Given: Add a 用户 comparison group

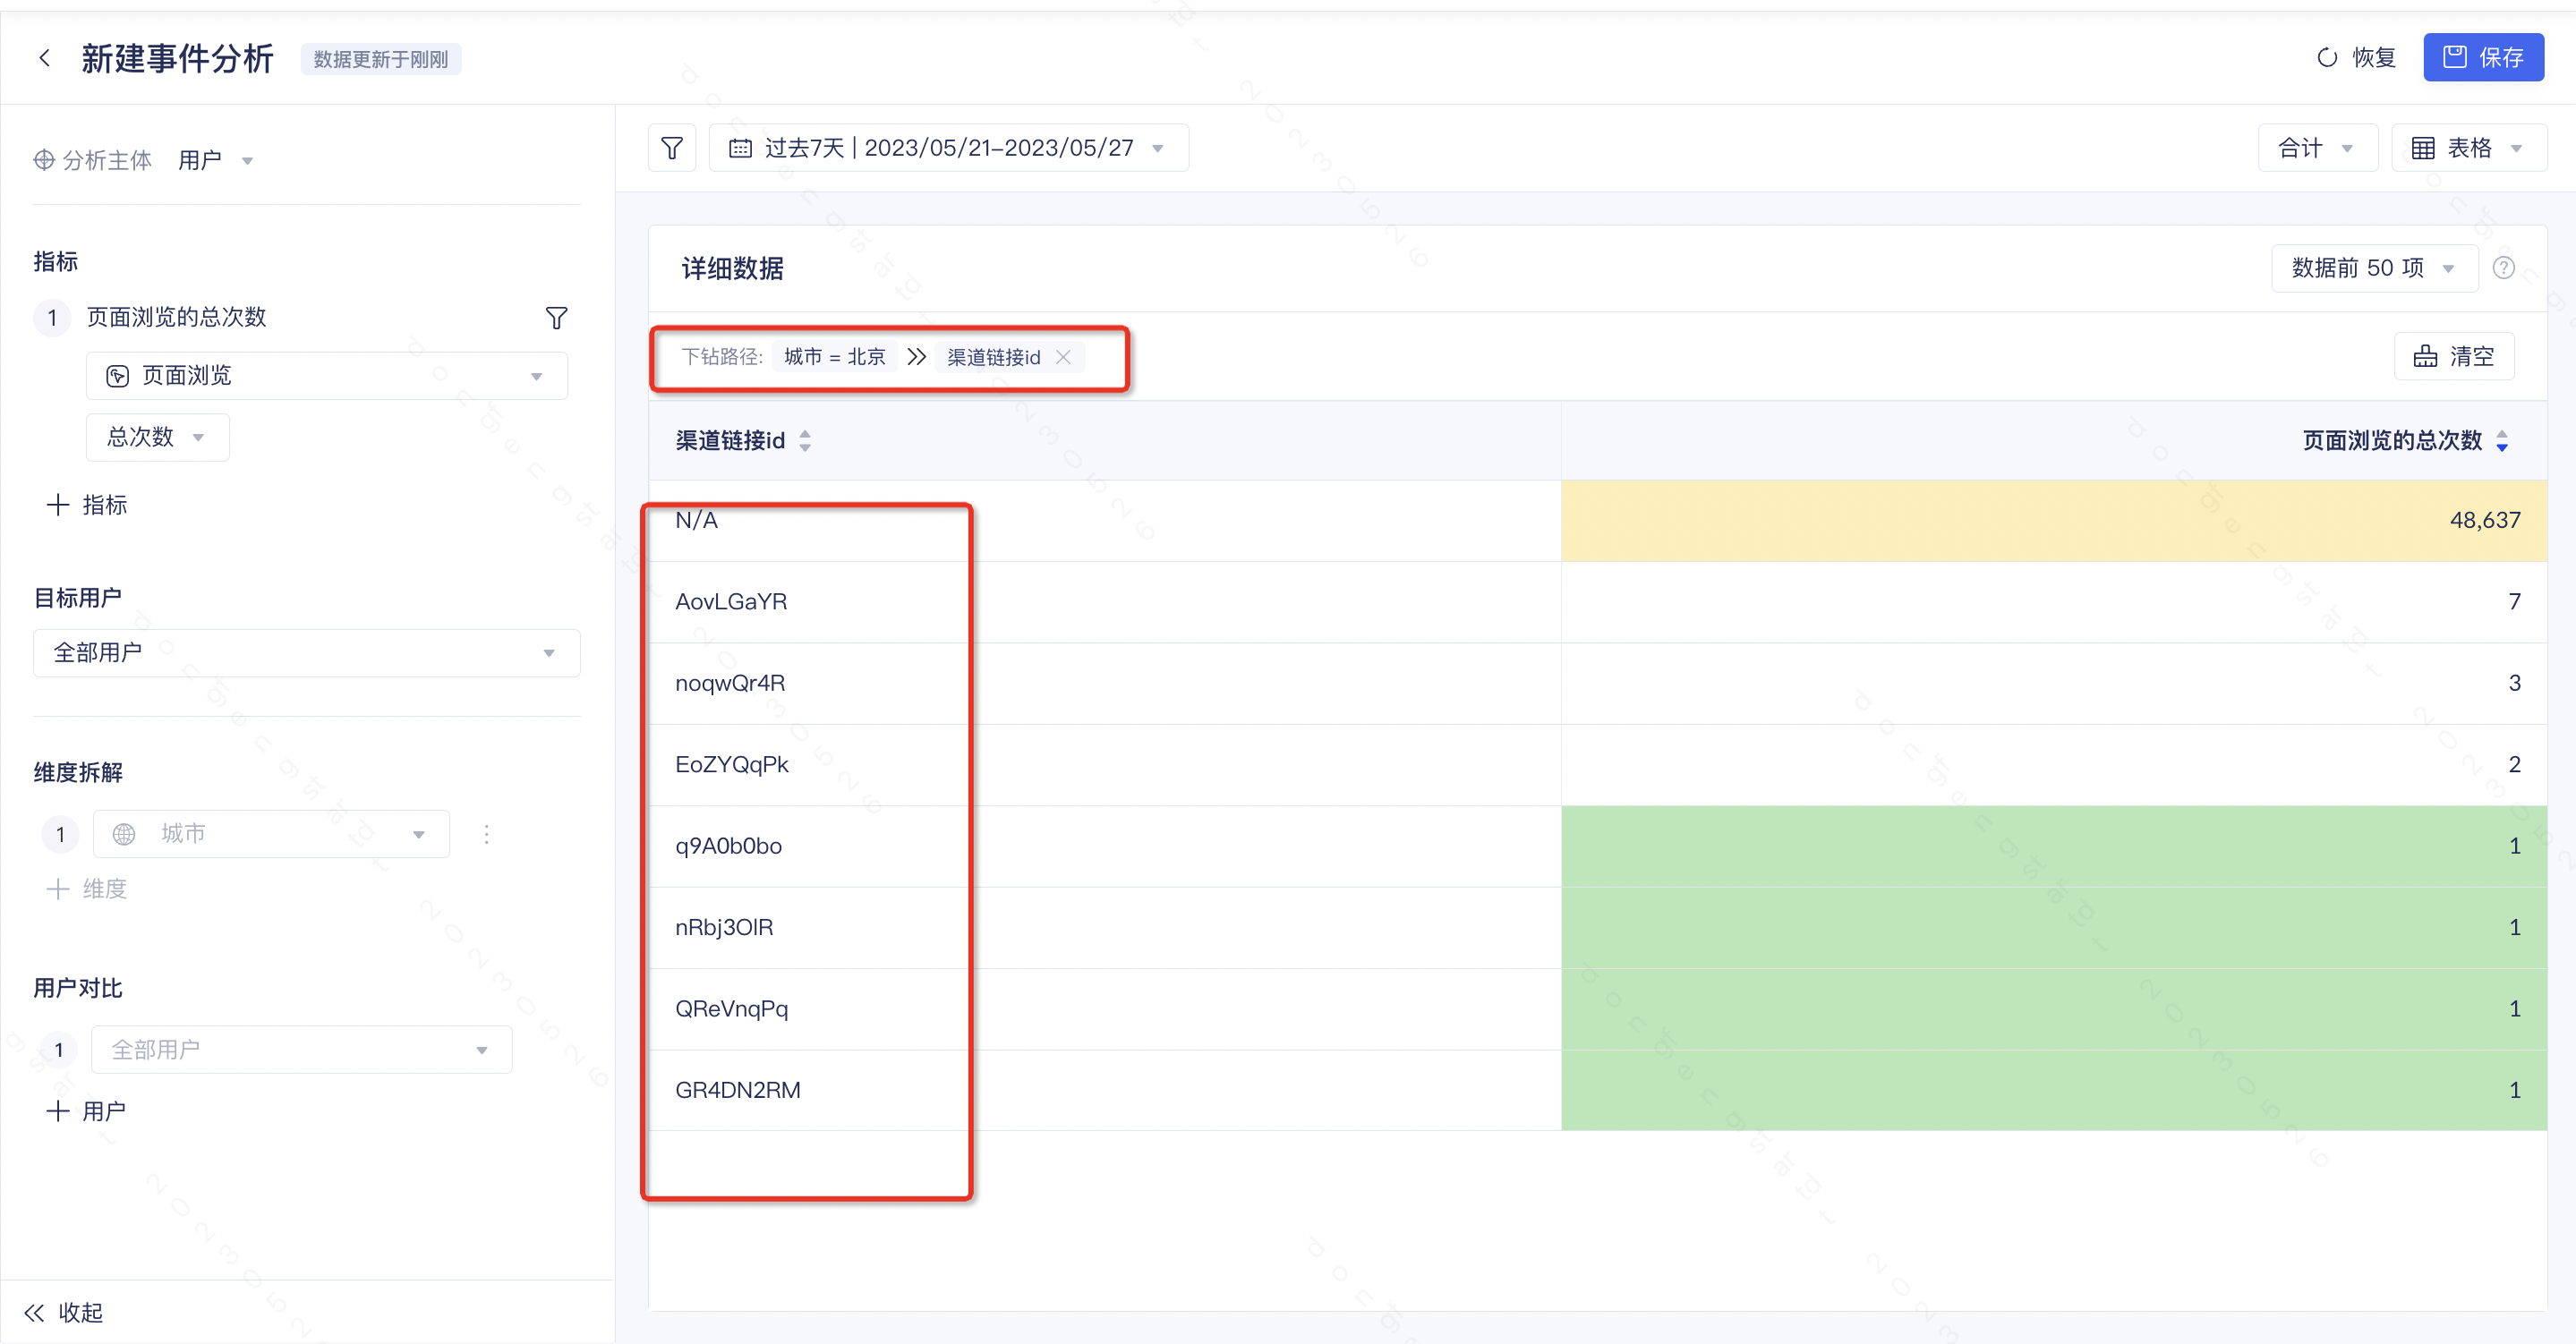Looking at the screenshot, I should (x=87, y=1111).
